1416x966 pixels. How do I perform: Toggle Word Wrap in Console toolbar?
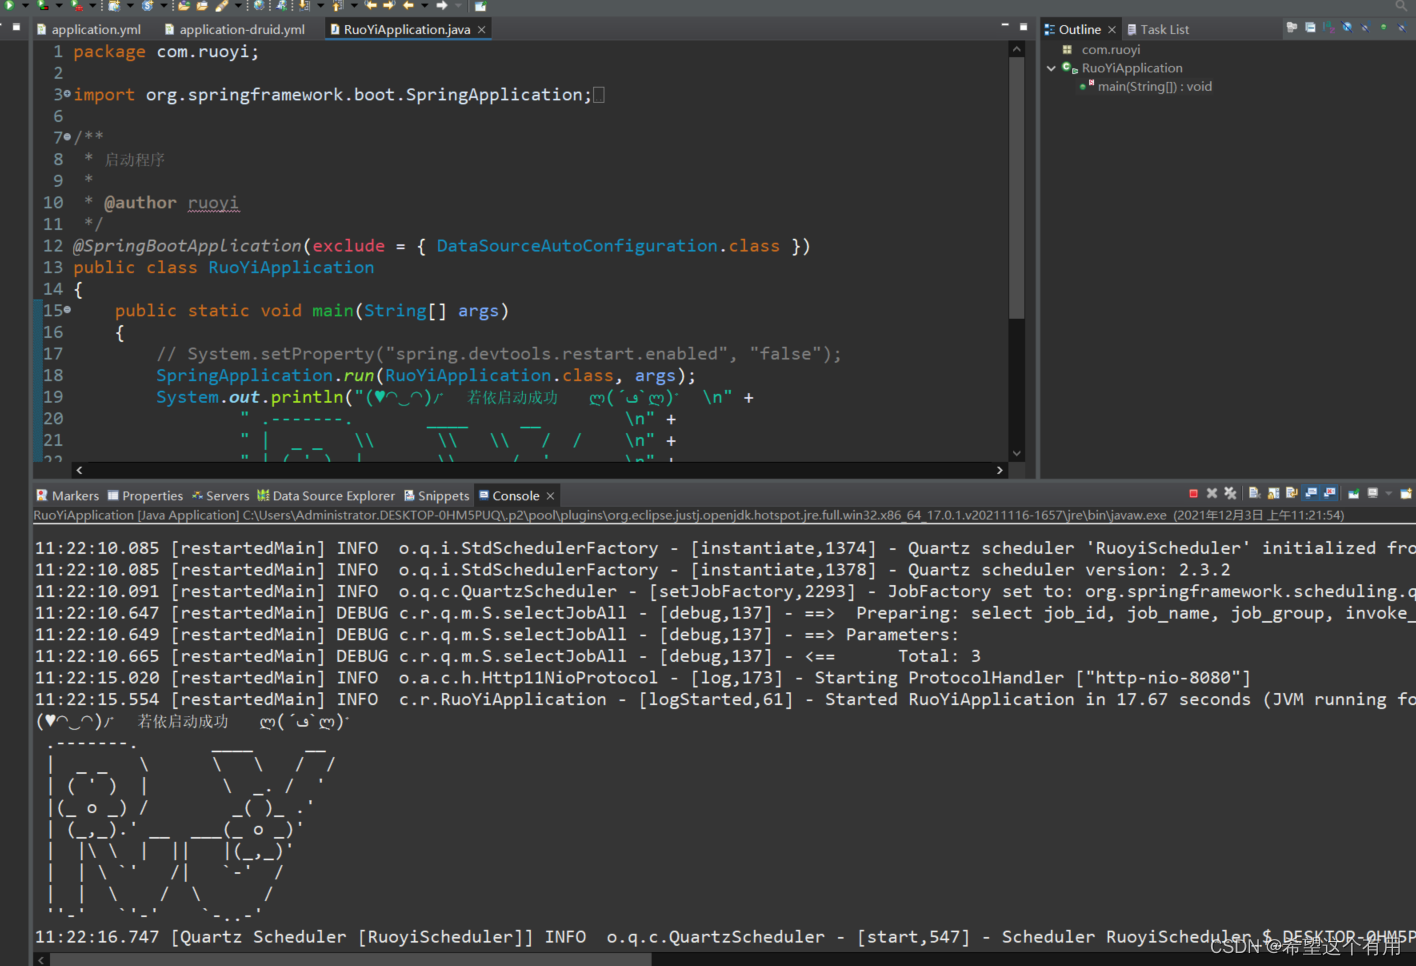(x=1292, y=493)
